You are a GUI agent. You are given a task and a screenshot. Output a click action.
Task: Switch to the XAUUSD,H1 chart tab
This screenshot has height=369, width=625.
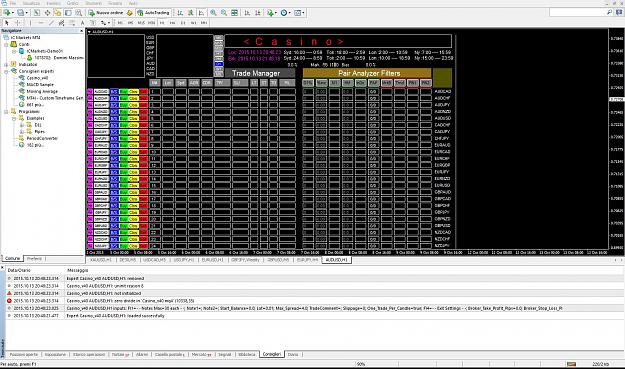(x=100, y=260)
